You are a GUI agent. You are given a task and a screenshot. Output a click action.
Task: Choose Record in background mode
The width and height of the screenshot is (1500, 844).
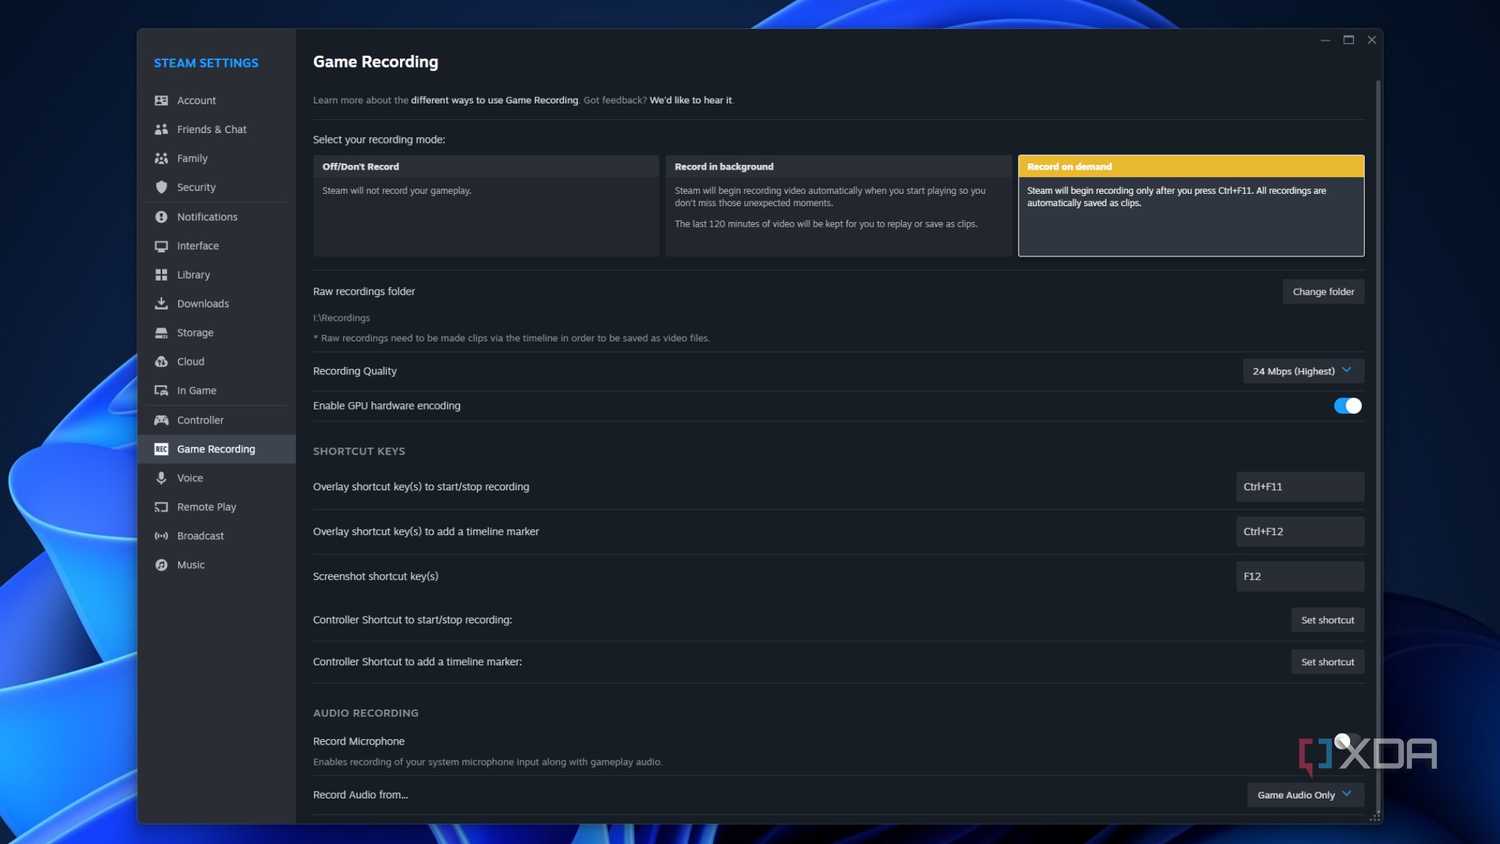(838, 206)
